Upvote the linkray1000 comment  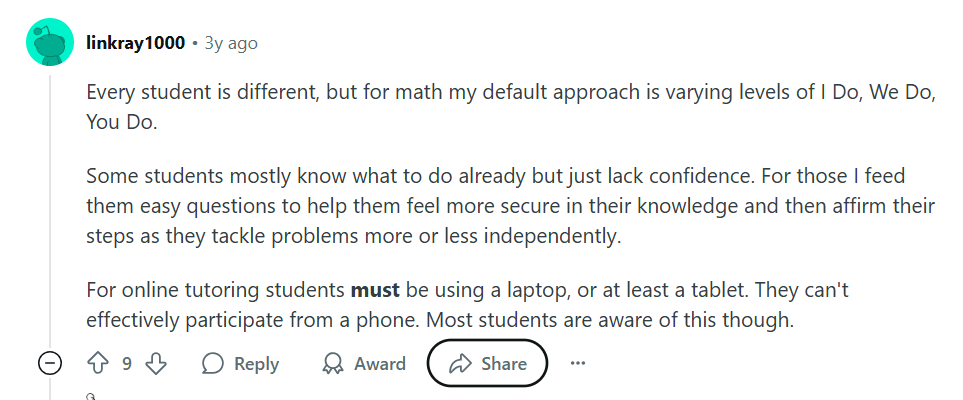point(98,364)
